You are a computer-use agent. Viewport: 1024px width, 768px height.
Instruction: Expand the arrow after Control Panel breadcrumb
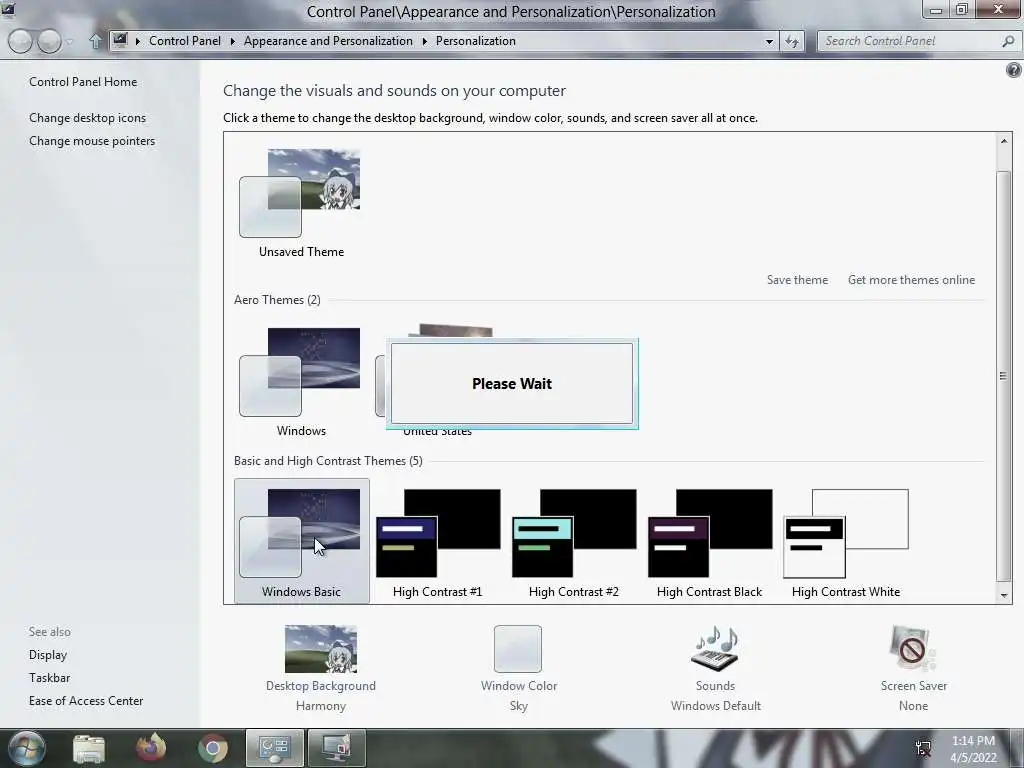[x=232, y=41]
